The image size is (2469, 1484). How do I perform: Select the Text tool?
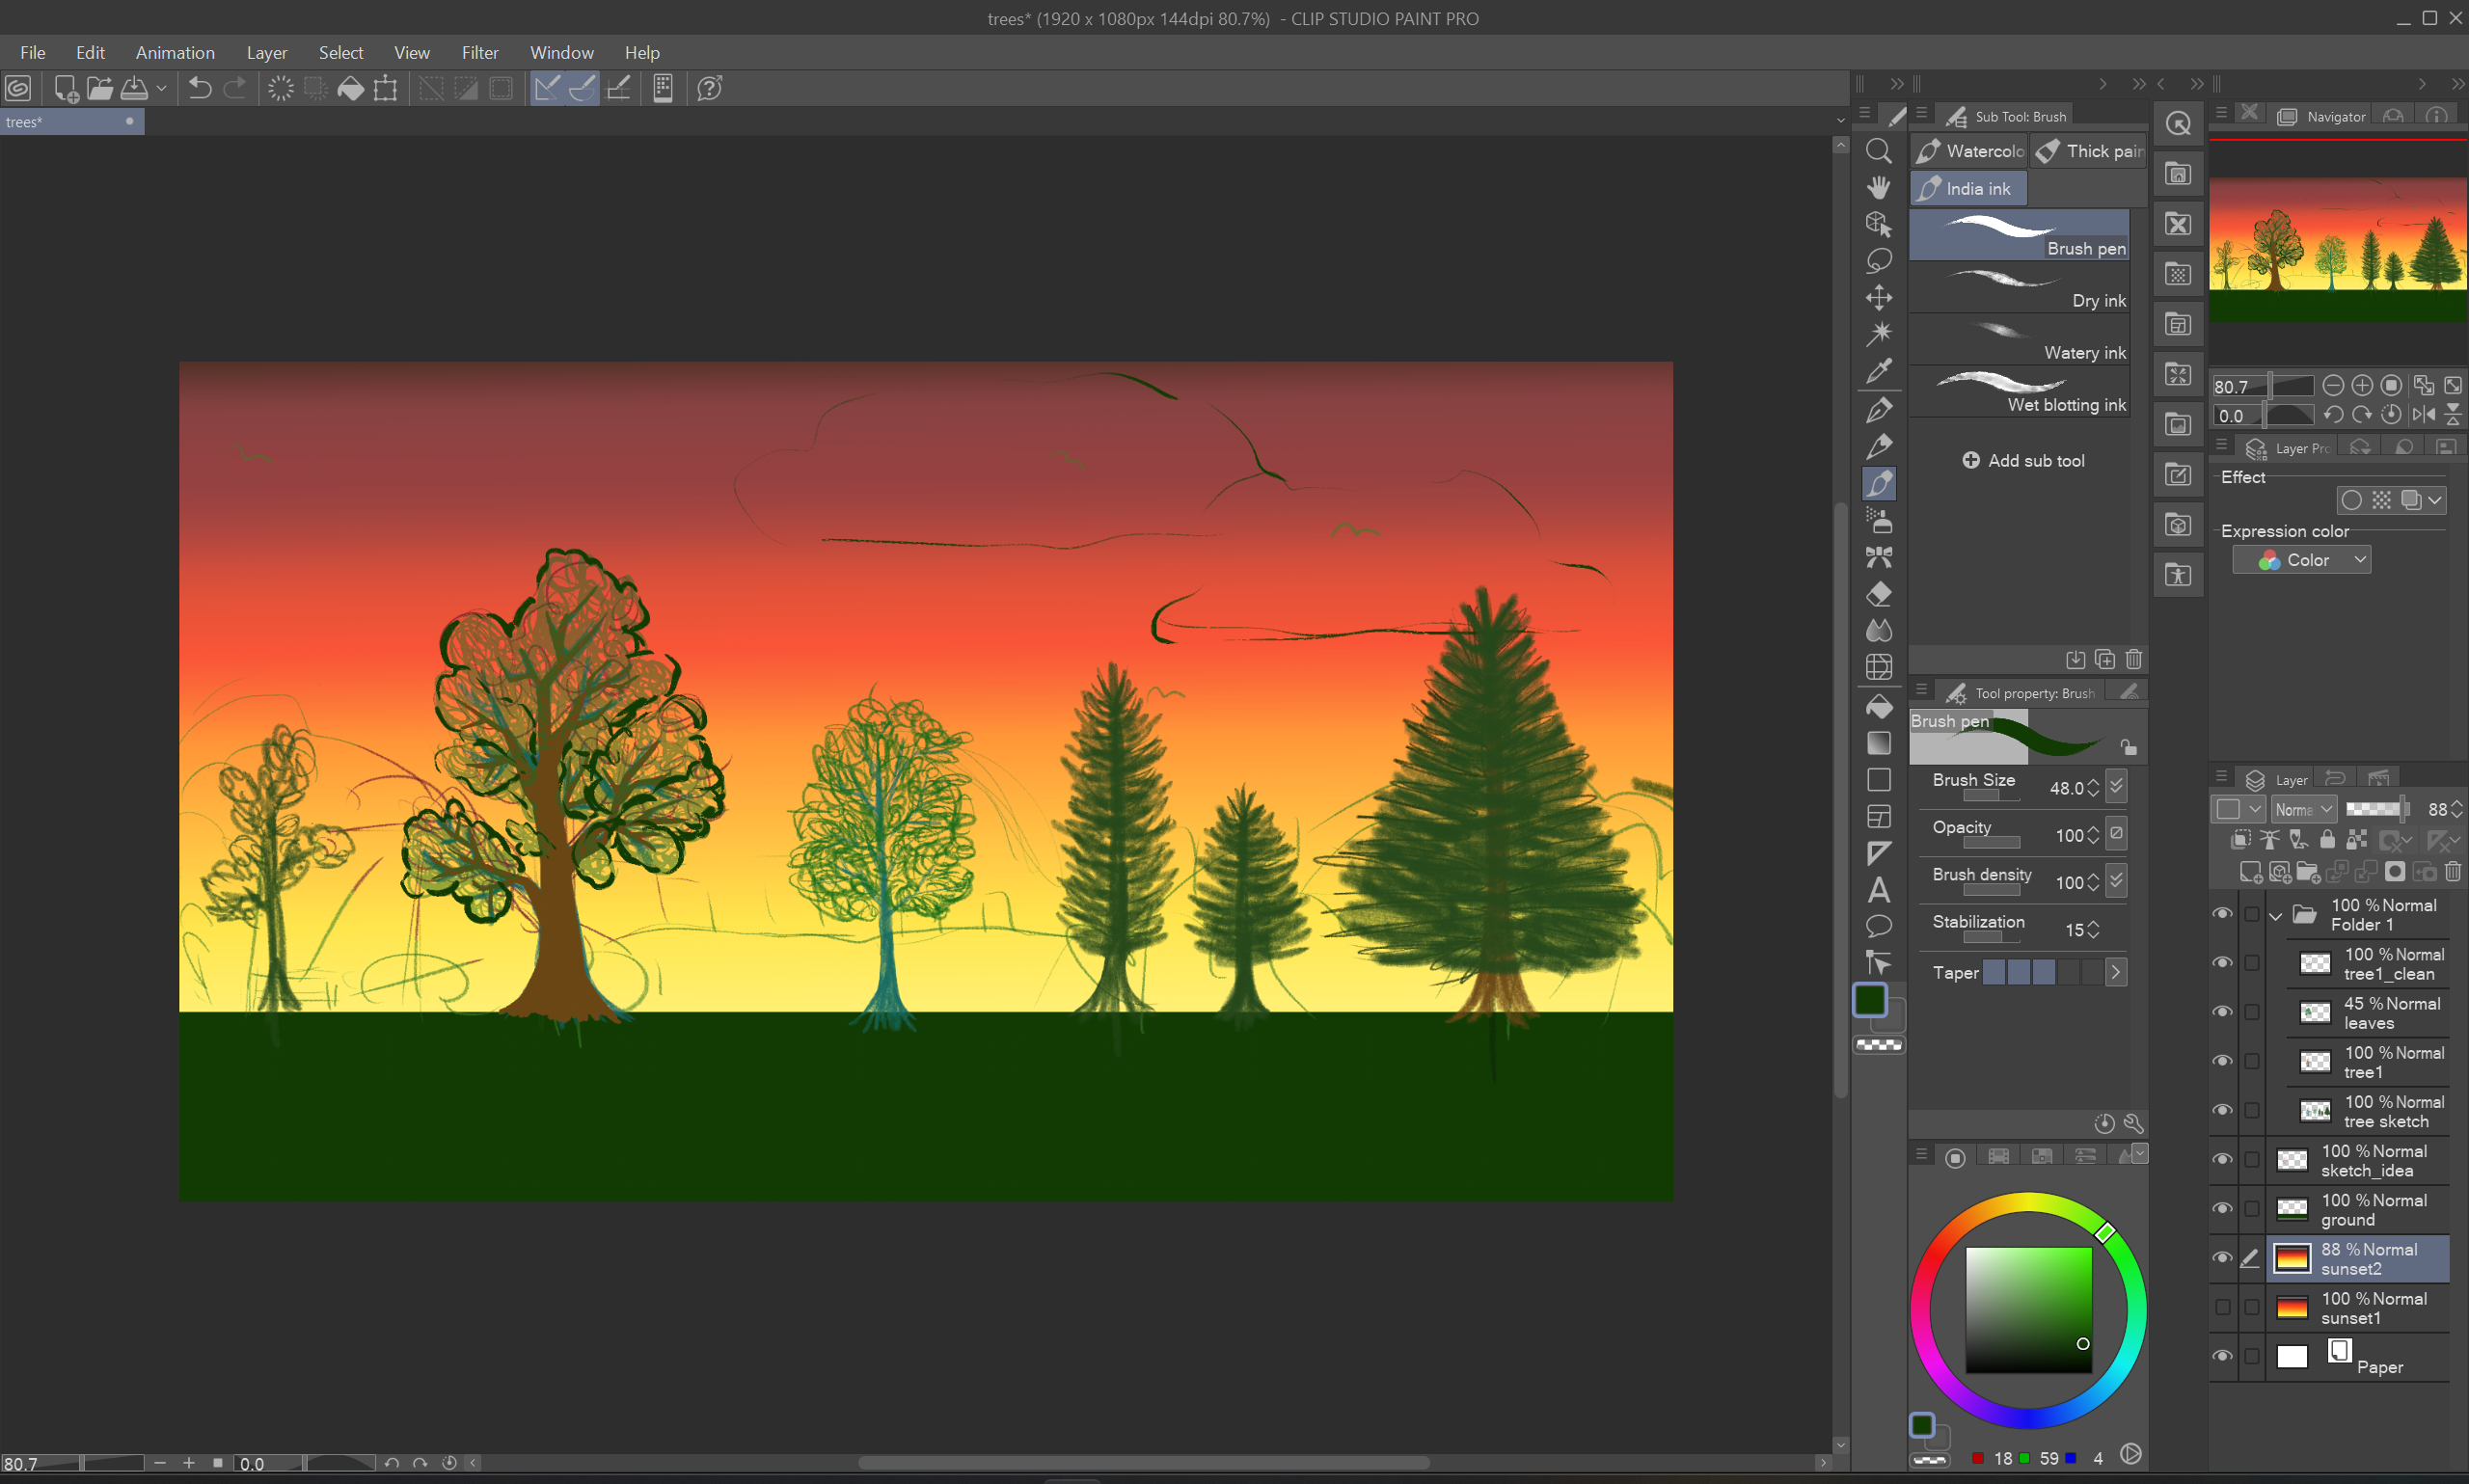pyautogui.click(x=1880, y=889)
